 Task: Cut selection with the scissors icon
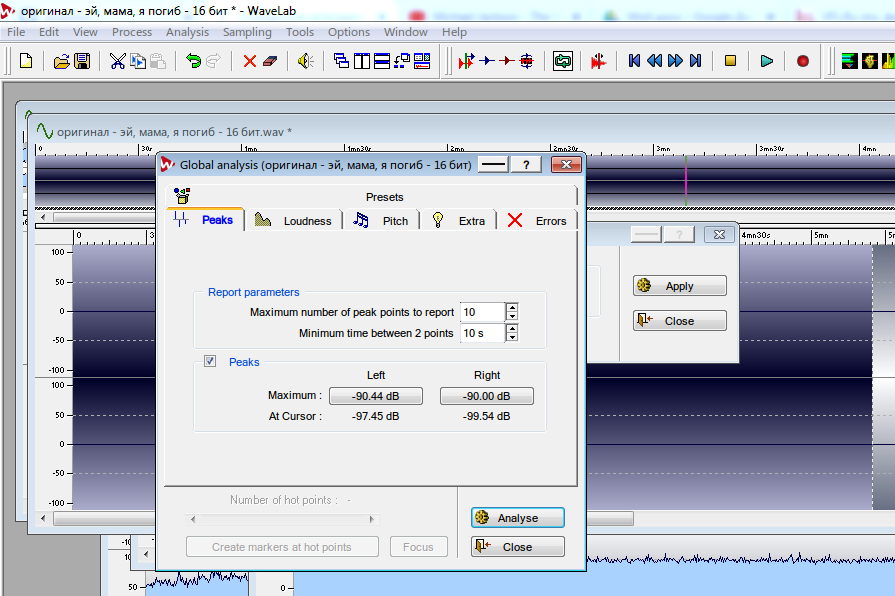click(117, 61)
